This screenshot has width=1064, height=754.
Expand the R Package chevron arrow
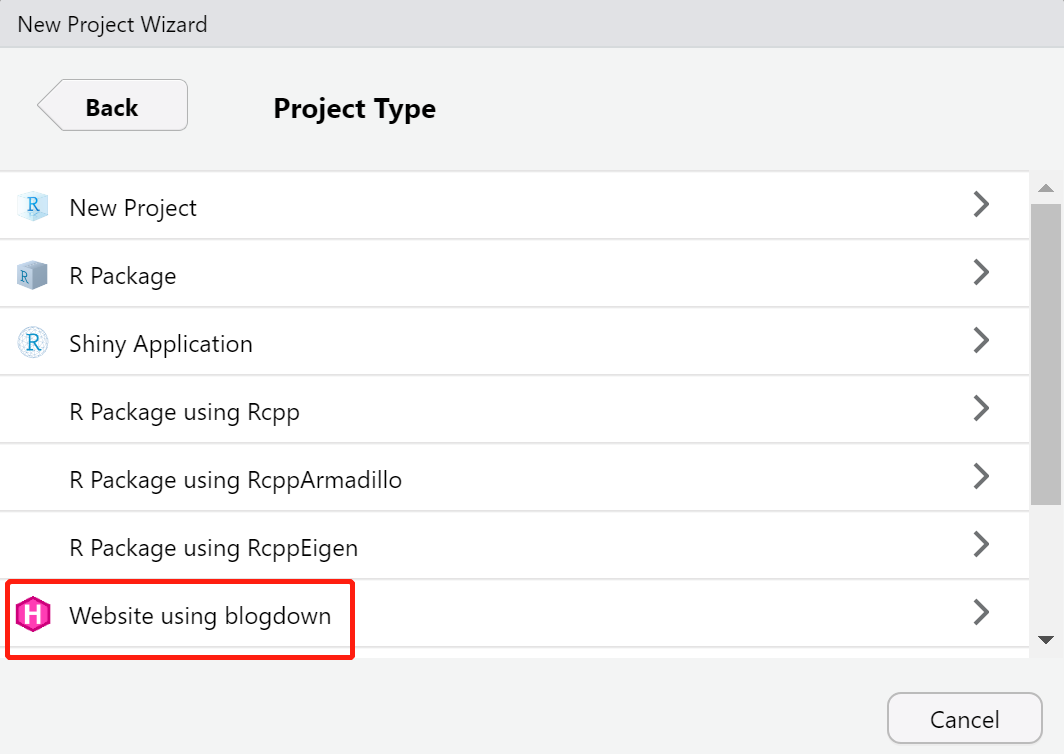click(981, 272)
